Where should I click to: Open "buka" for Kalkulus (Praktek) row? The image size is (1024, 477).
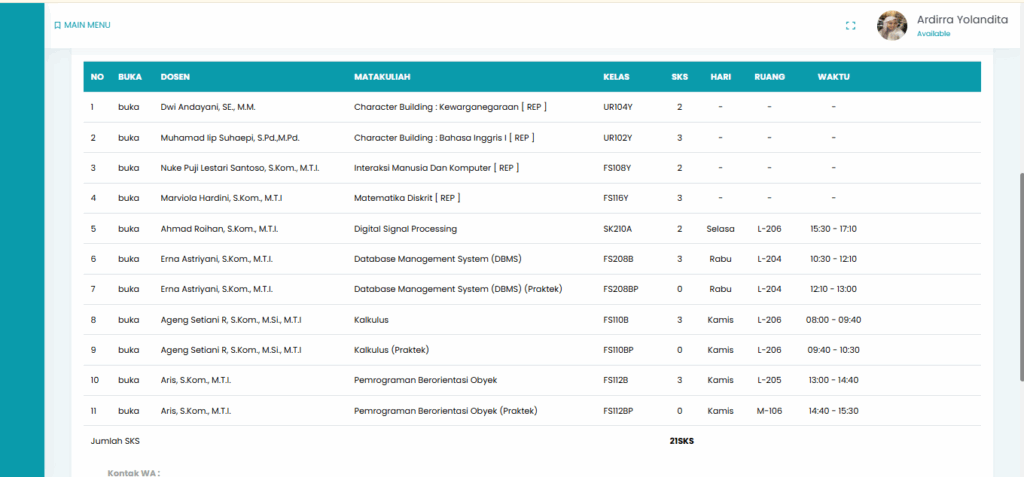click(x=128, y=350)
